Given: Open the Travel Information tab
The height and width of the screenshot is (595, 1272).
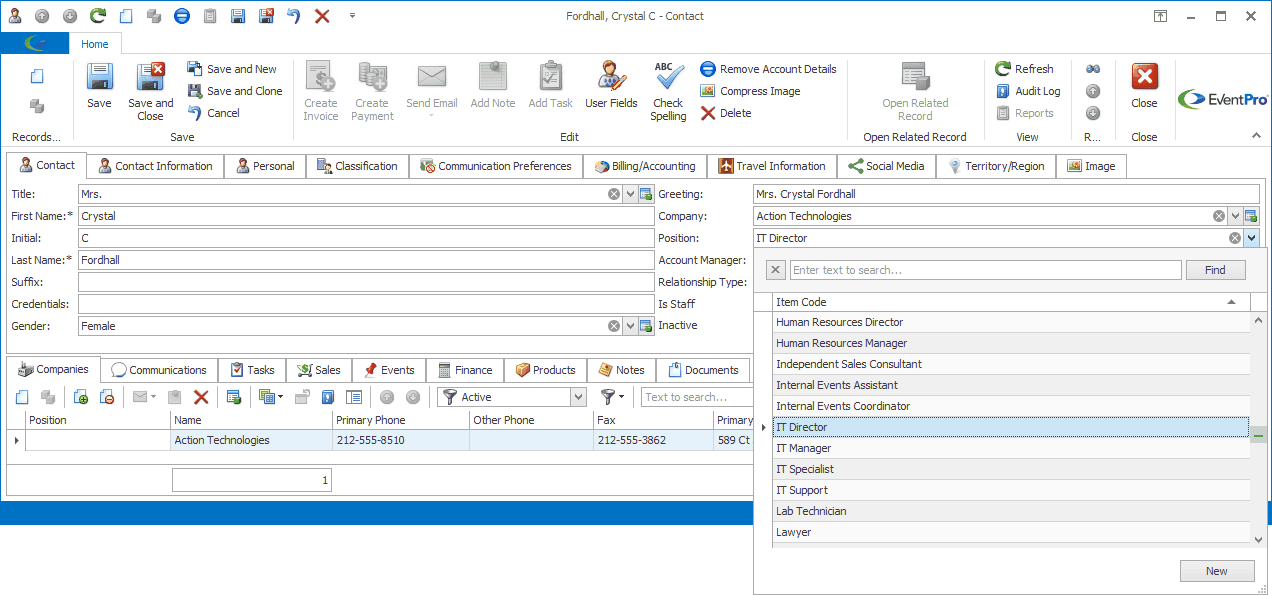Looking at the screenshot, I should coord(771,166).
